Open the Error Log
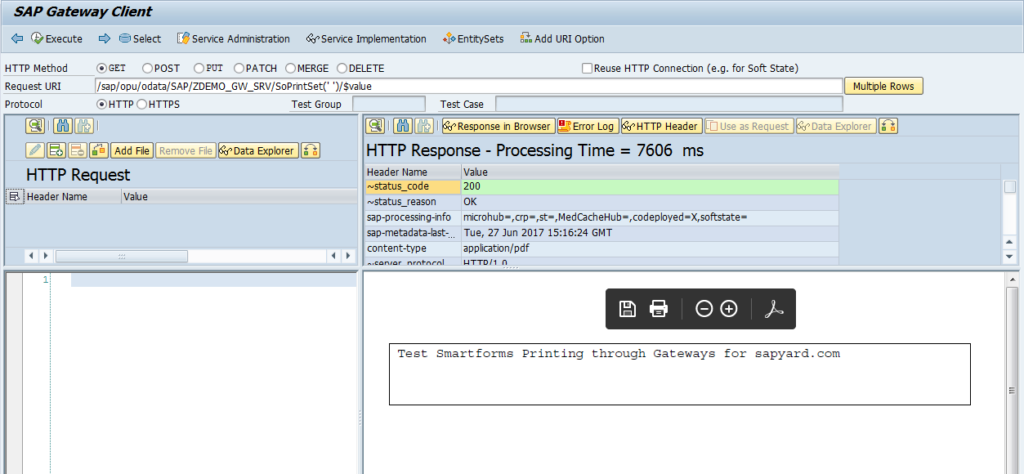This screenshot has width=1024, height=474. click(x=588, y=126)
